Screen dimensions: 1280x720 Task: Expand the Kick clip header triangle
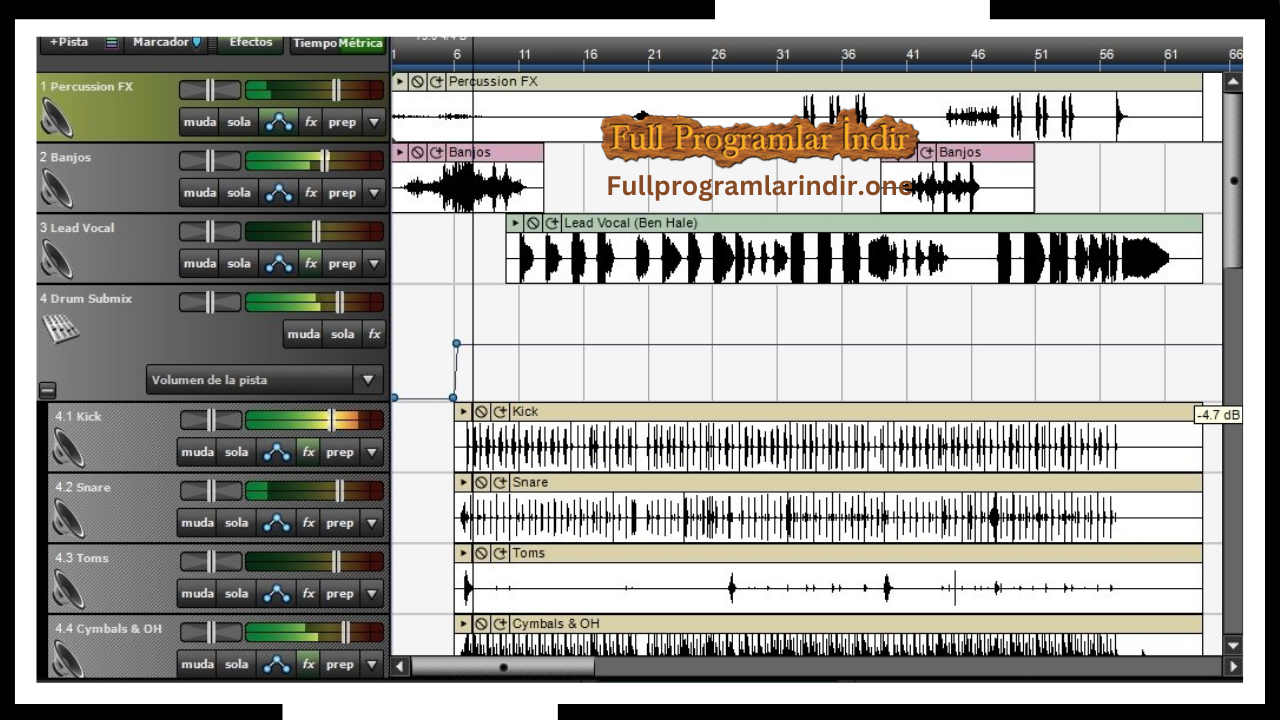[x=464, y=411]
